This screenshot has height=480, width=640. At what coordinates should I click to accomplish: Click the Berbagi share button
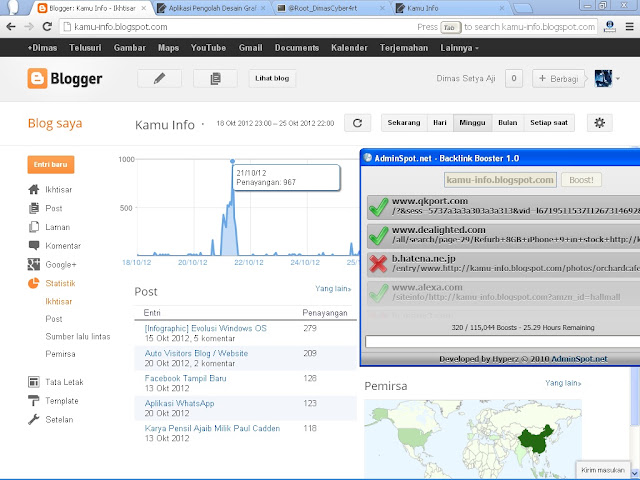tap(558, 78)
